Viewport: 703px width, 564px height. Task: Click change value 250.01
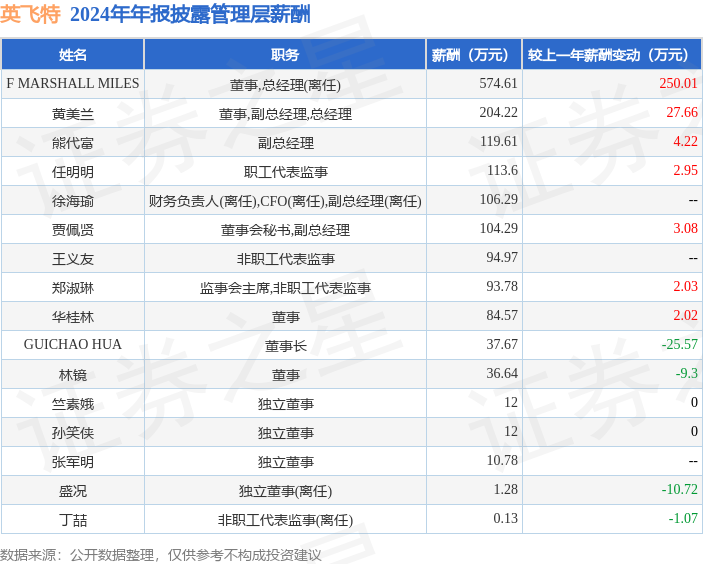(678, 83)
